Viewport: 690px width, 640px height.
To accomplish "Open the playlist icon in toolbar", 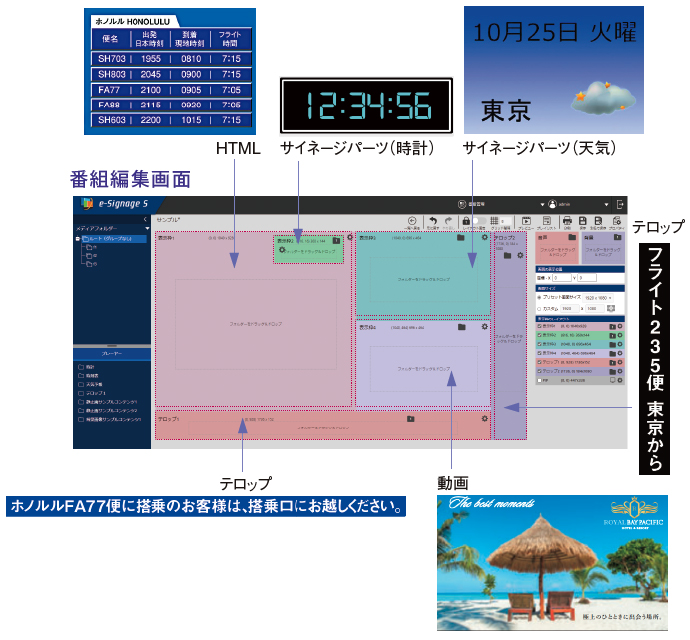I will click(547, 221).
